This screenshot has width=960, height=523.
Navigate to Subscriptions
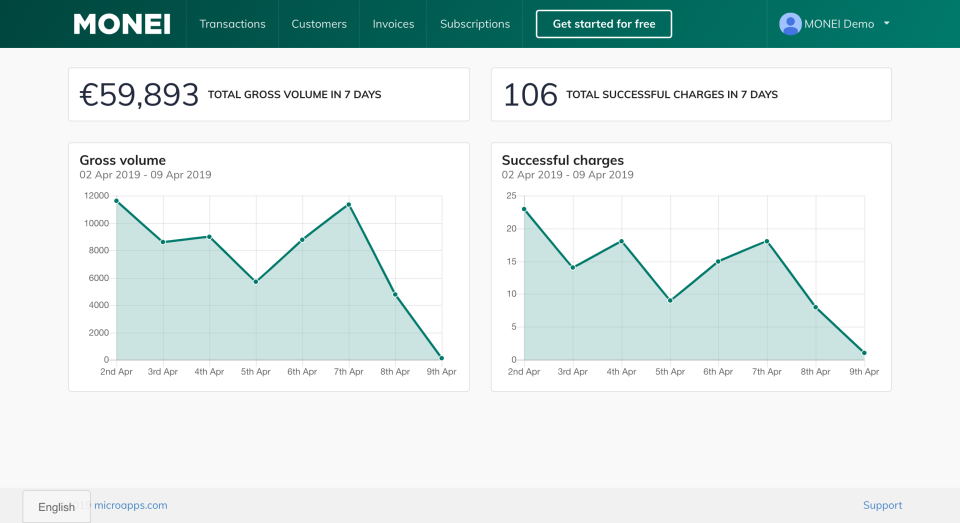point(475,24)
